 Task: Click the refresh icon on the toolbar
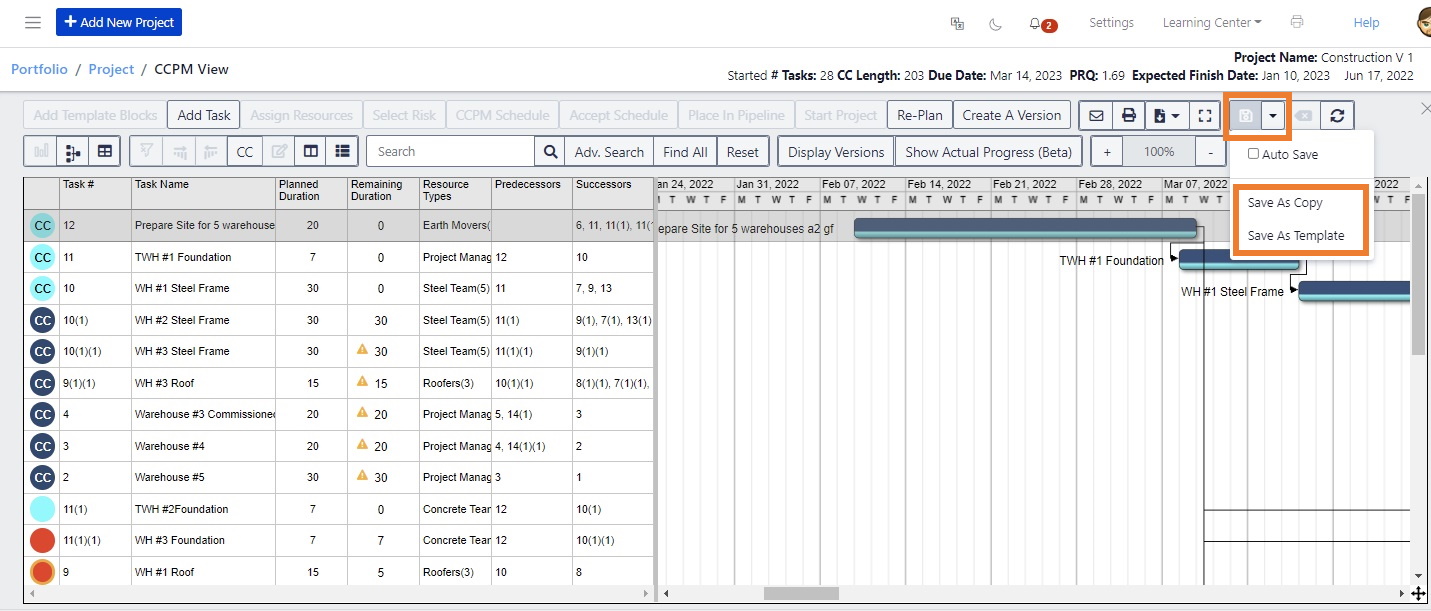[x=1337, y=115]
